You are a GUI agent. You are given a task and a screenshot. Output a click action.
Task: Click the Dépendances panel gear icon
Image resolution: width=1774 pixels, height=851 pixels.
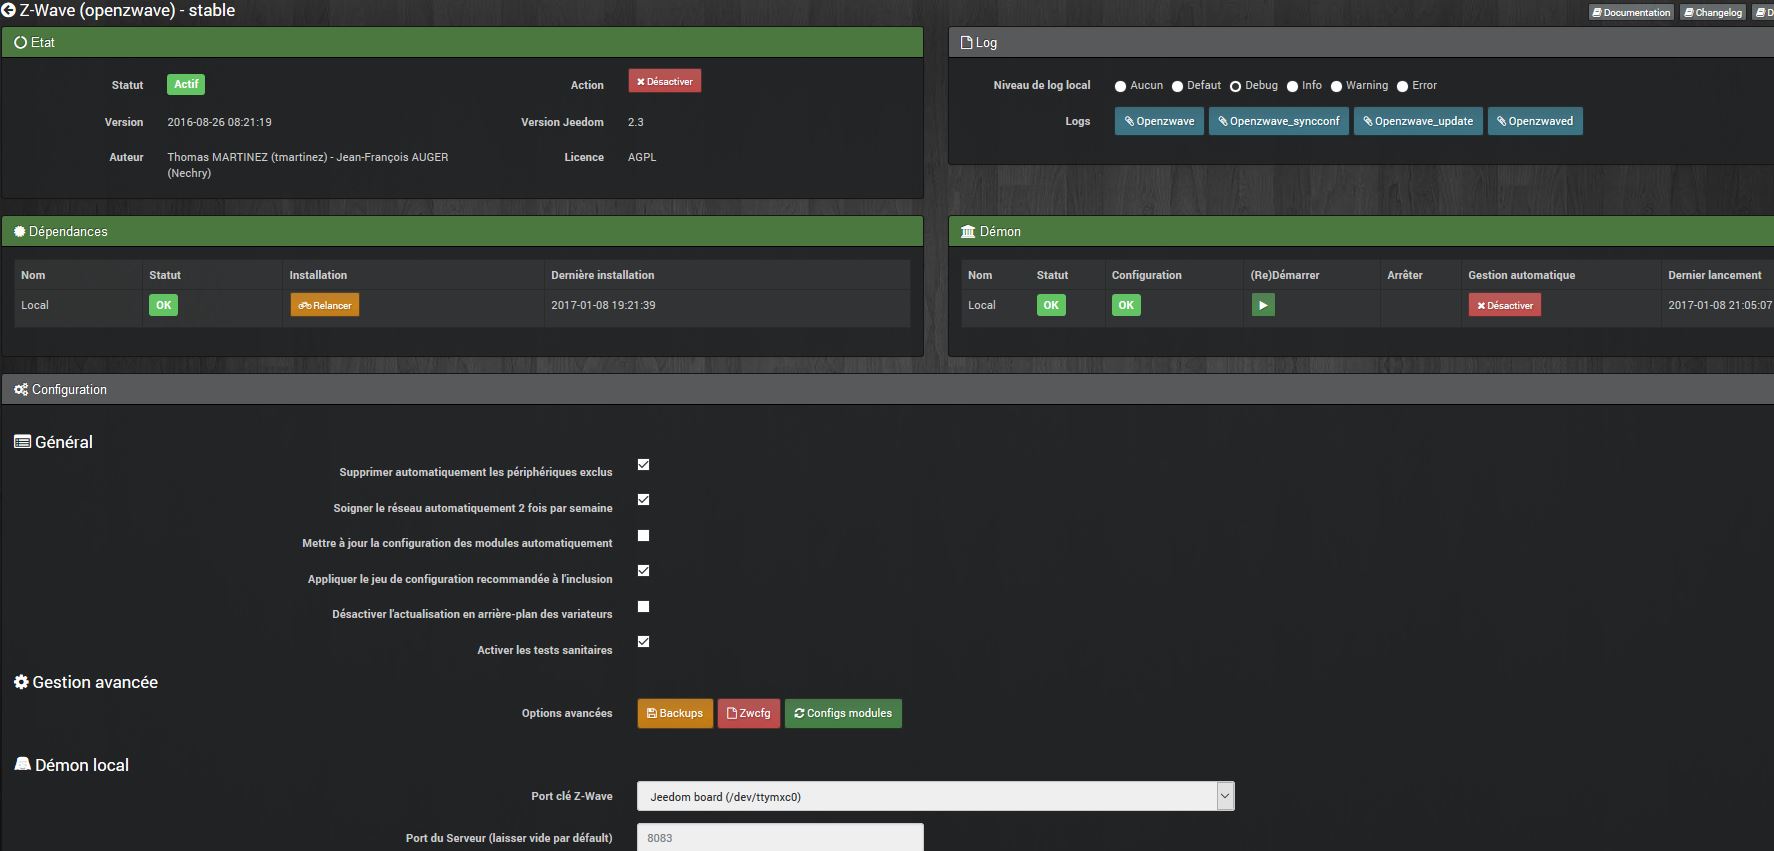pos(19,232)
